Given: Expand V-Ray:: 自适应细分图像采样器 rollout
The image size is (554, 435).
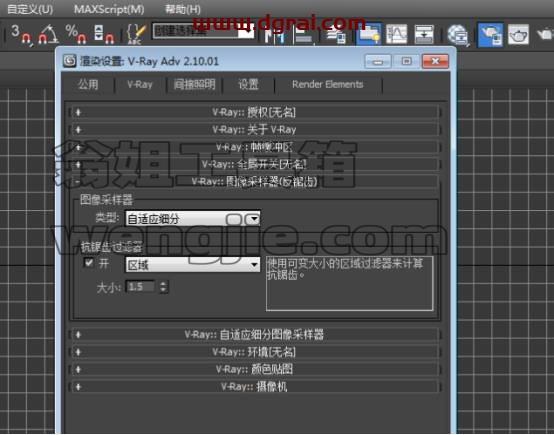Looking at the screenshot, I should click(254, 334).
